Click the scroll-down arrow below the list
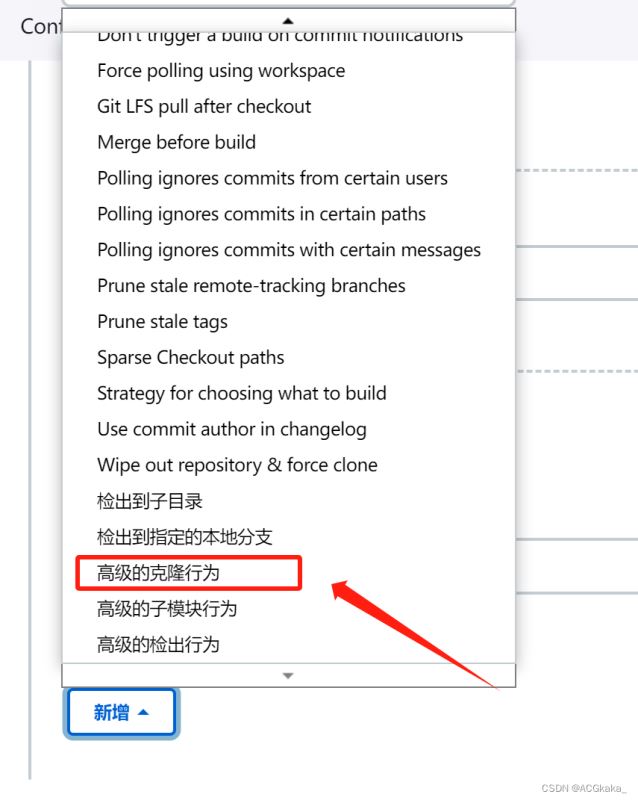 pos(288,676)
